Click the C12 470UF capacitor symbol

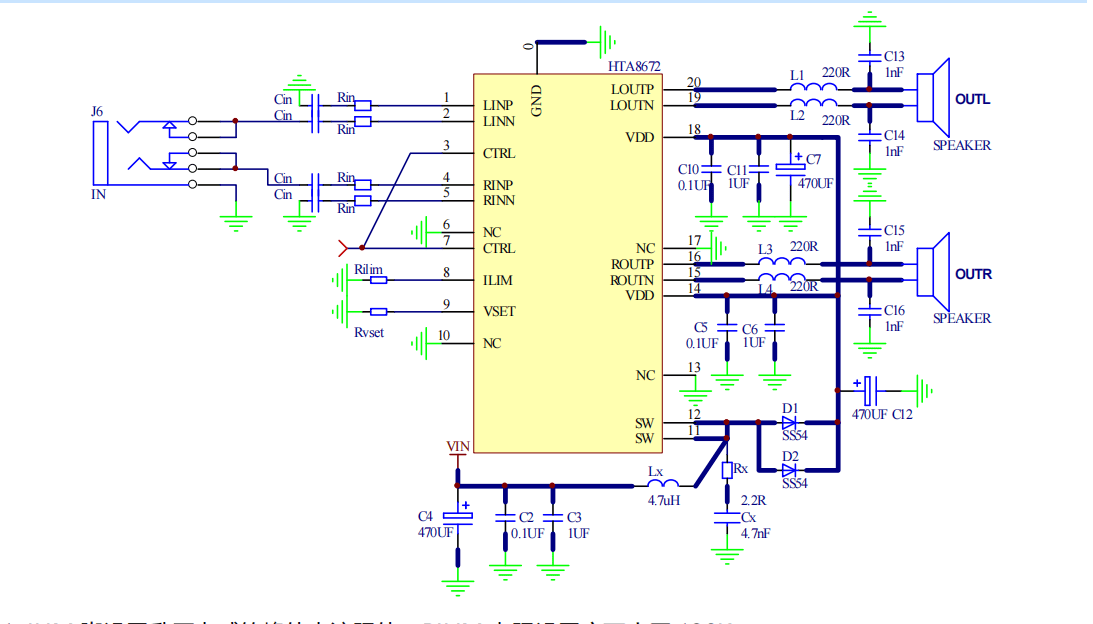pyautogui.click(x=868, y=390)
